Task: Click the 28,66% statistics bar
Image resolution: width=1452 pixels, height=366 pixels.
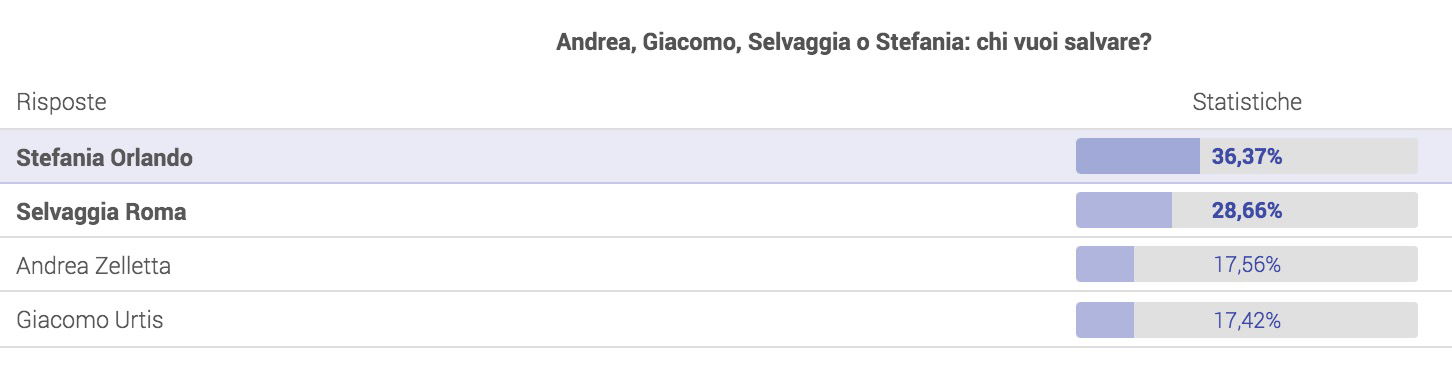Action: pos(1247,210)
